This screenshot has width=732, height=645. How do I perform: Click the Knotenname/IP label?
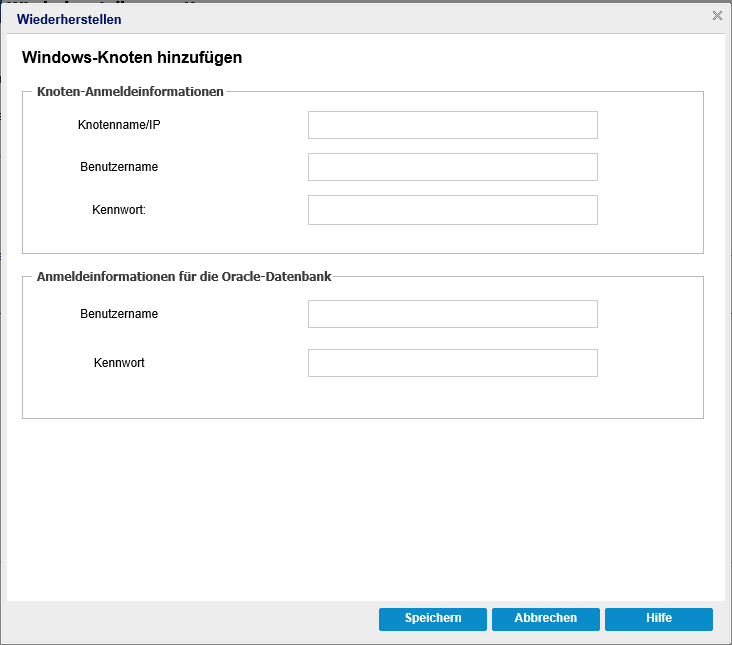tap(119, 125)
